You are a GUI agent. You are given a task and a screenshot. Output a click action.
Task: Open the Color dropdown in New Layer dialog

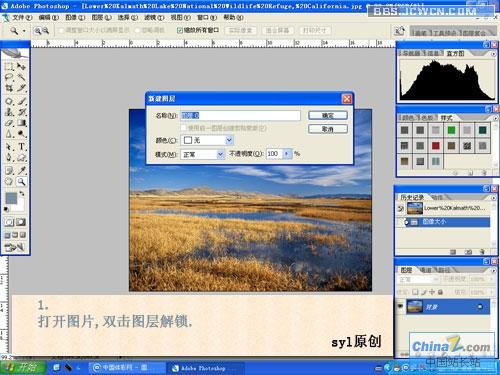[229, 140]
